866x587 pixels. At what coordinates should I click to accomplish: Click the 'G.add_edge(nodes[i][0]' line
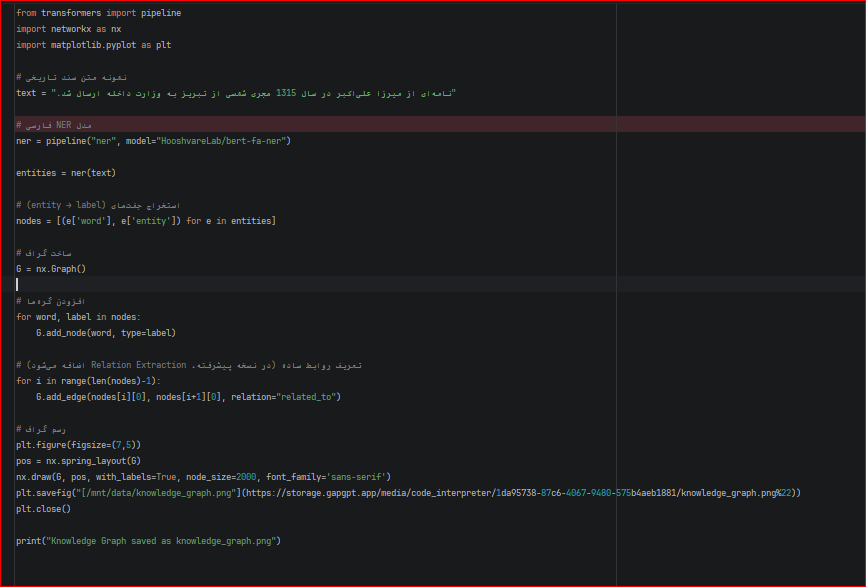pos(188,397)
